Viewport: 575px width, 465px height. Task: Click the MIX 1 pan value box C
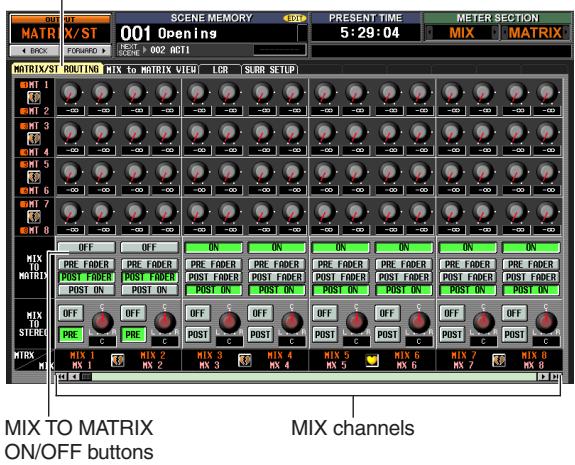tap(102, 341)
